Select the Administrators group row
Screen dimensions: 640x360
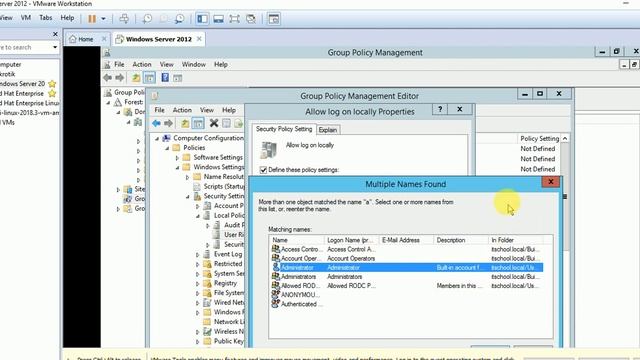click(407, 277)
